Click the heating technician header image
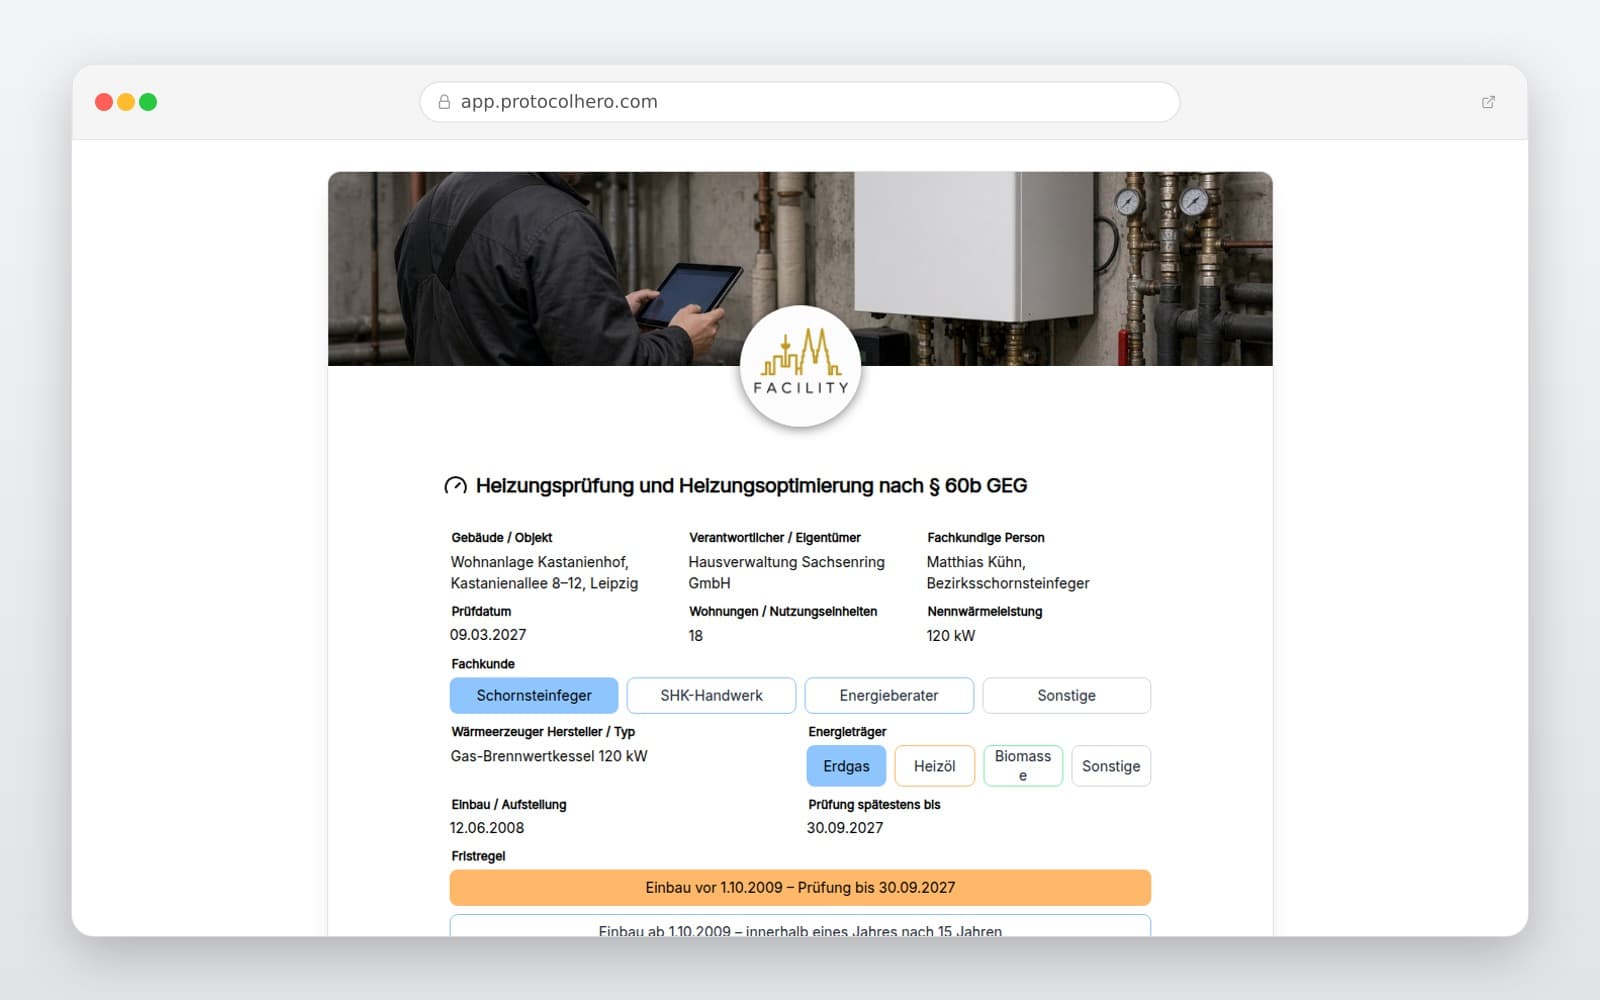1600x1000 pixels. (800, 269)
